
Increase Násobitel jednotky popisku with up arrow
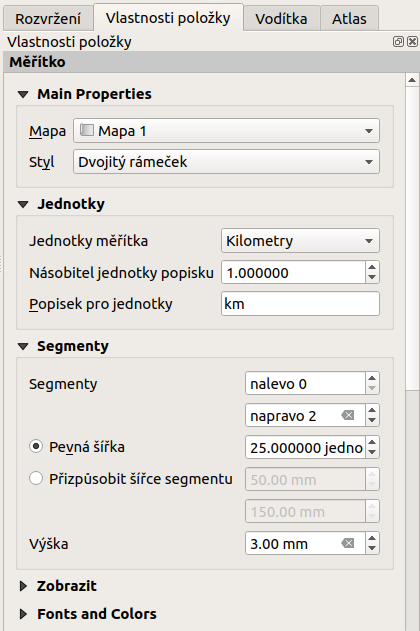(x=372, y=267)
